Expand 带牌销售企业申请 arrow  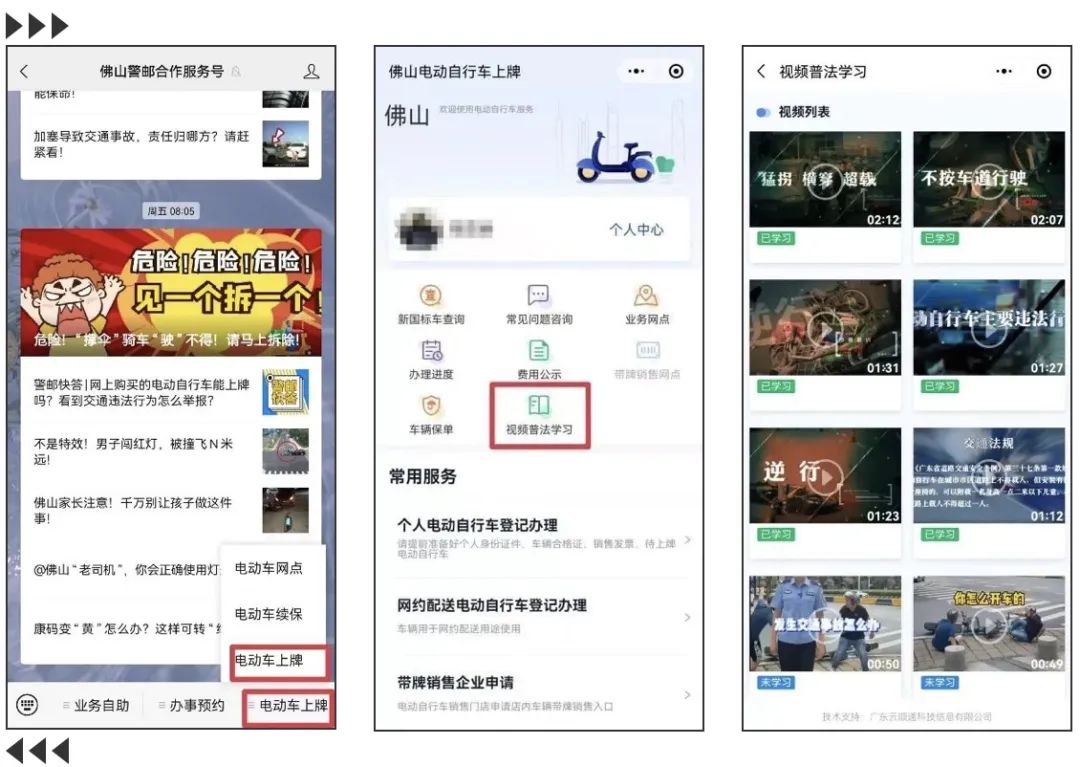pyautogui.click(x=687, y=694)
